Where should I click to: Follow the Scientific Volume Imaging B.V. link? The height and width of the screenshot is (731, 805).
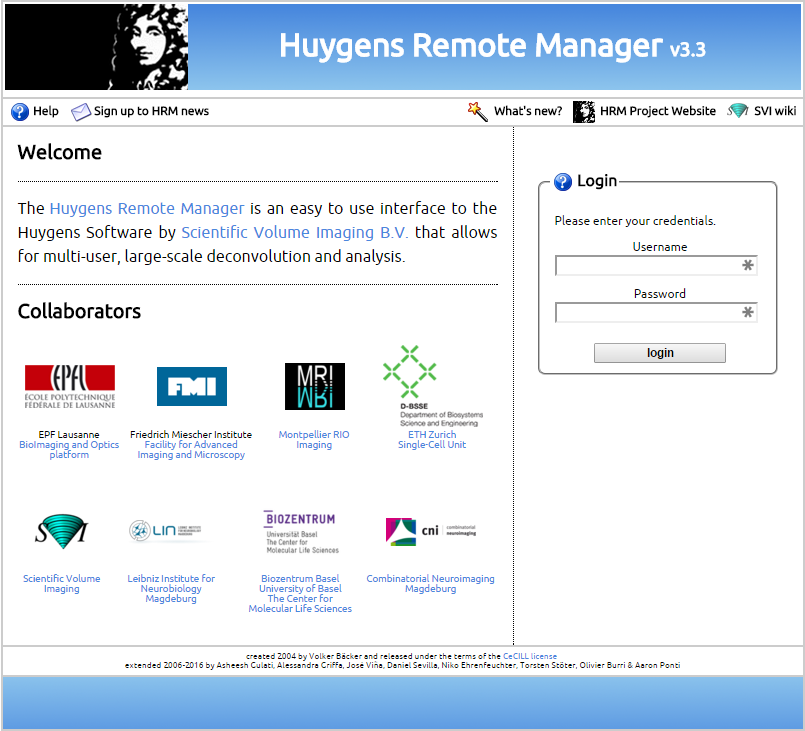coord(295,233)
